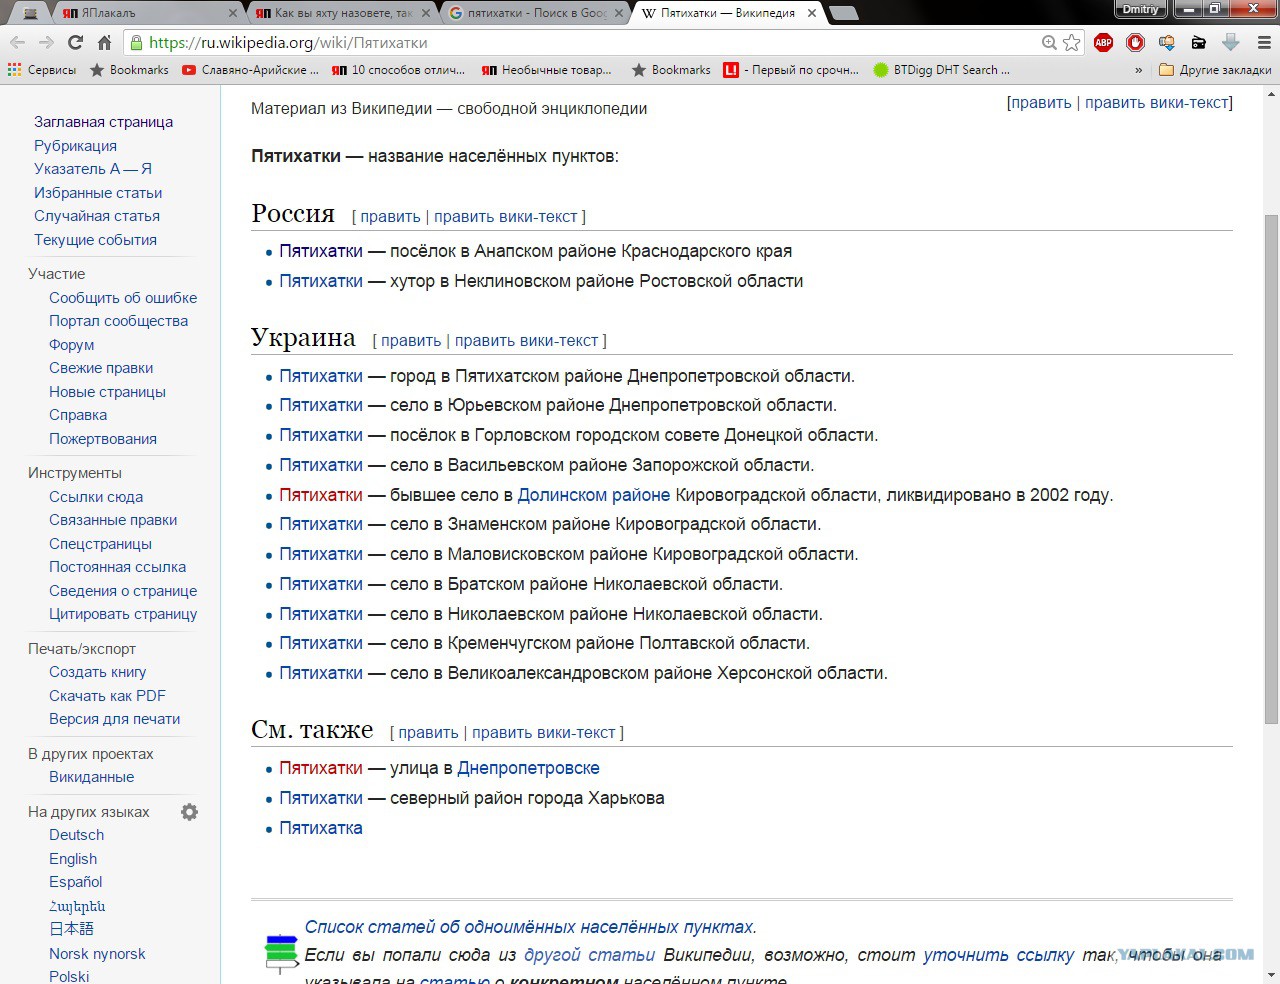The width and height of the screenshot is (1280, 984).
Task: Click the Dmitriy profile button
Action: coord(1140,9)
